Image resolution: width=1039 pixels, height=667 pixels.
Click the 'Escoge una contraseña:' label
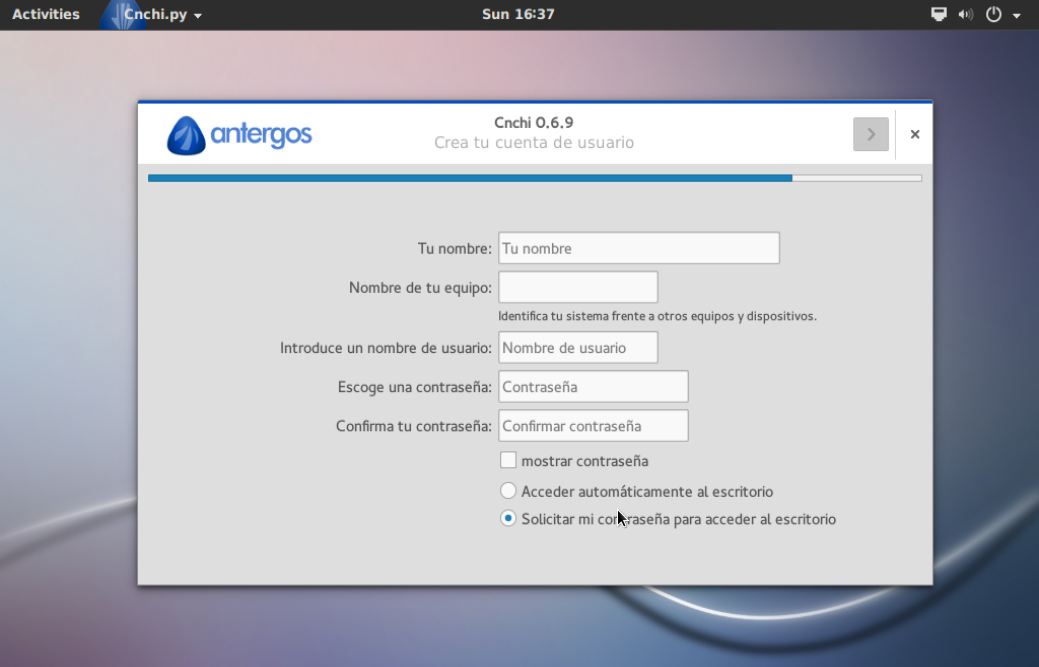(x=415, y=387)
